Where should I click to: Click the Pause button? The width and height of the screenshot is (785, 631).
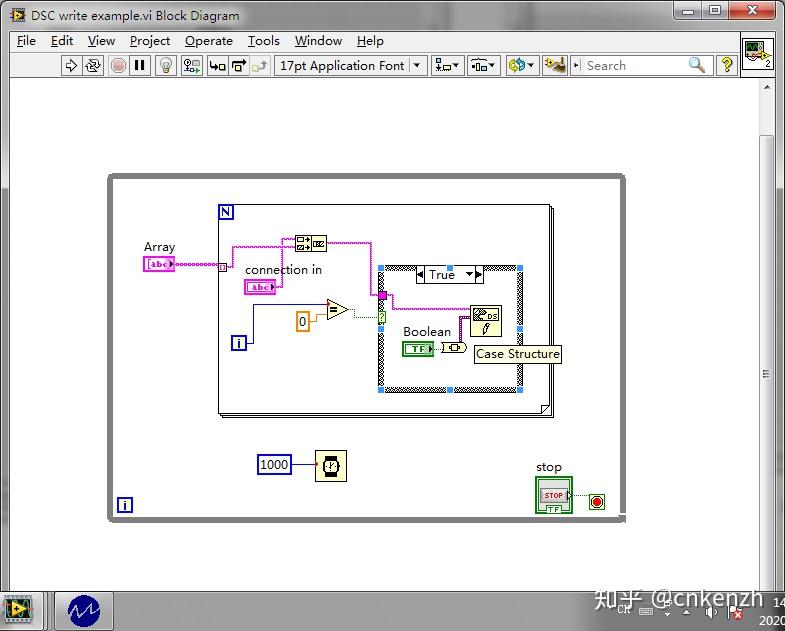point(140,66)
